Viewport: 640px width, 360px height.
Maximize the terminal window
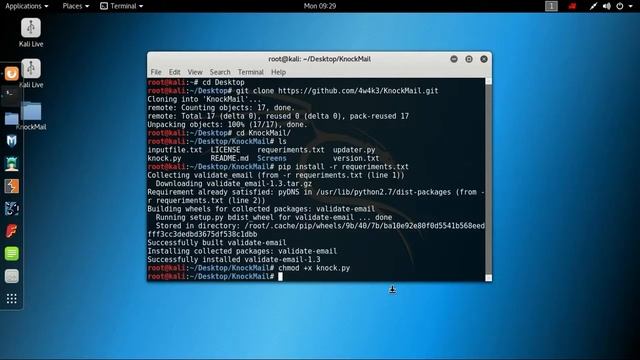(x=469, y=59)
